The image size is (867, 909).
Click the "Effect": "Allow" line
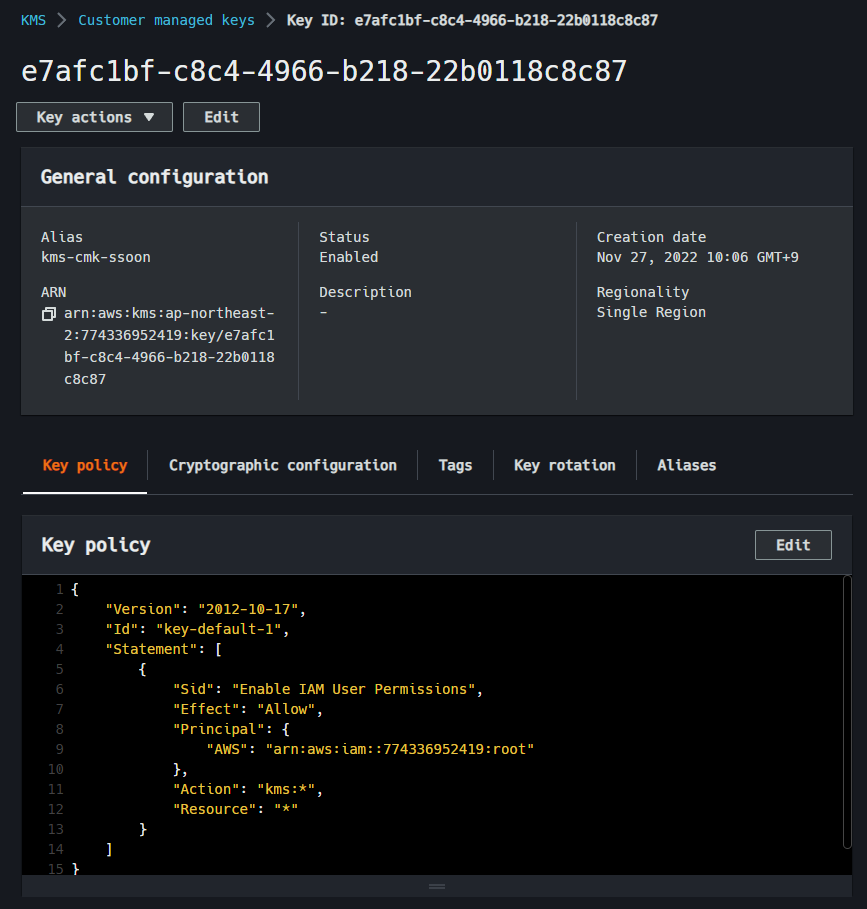pos(247,709)
